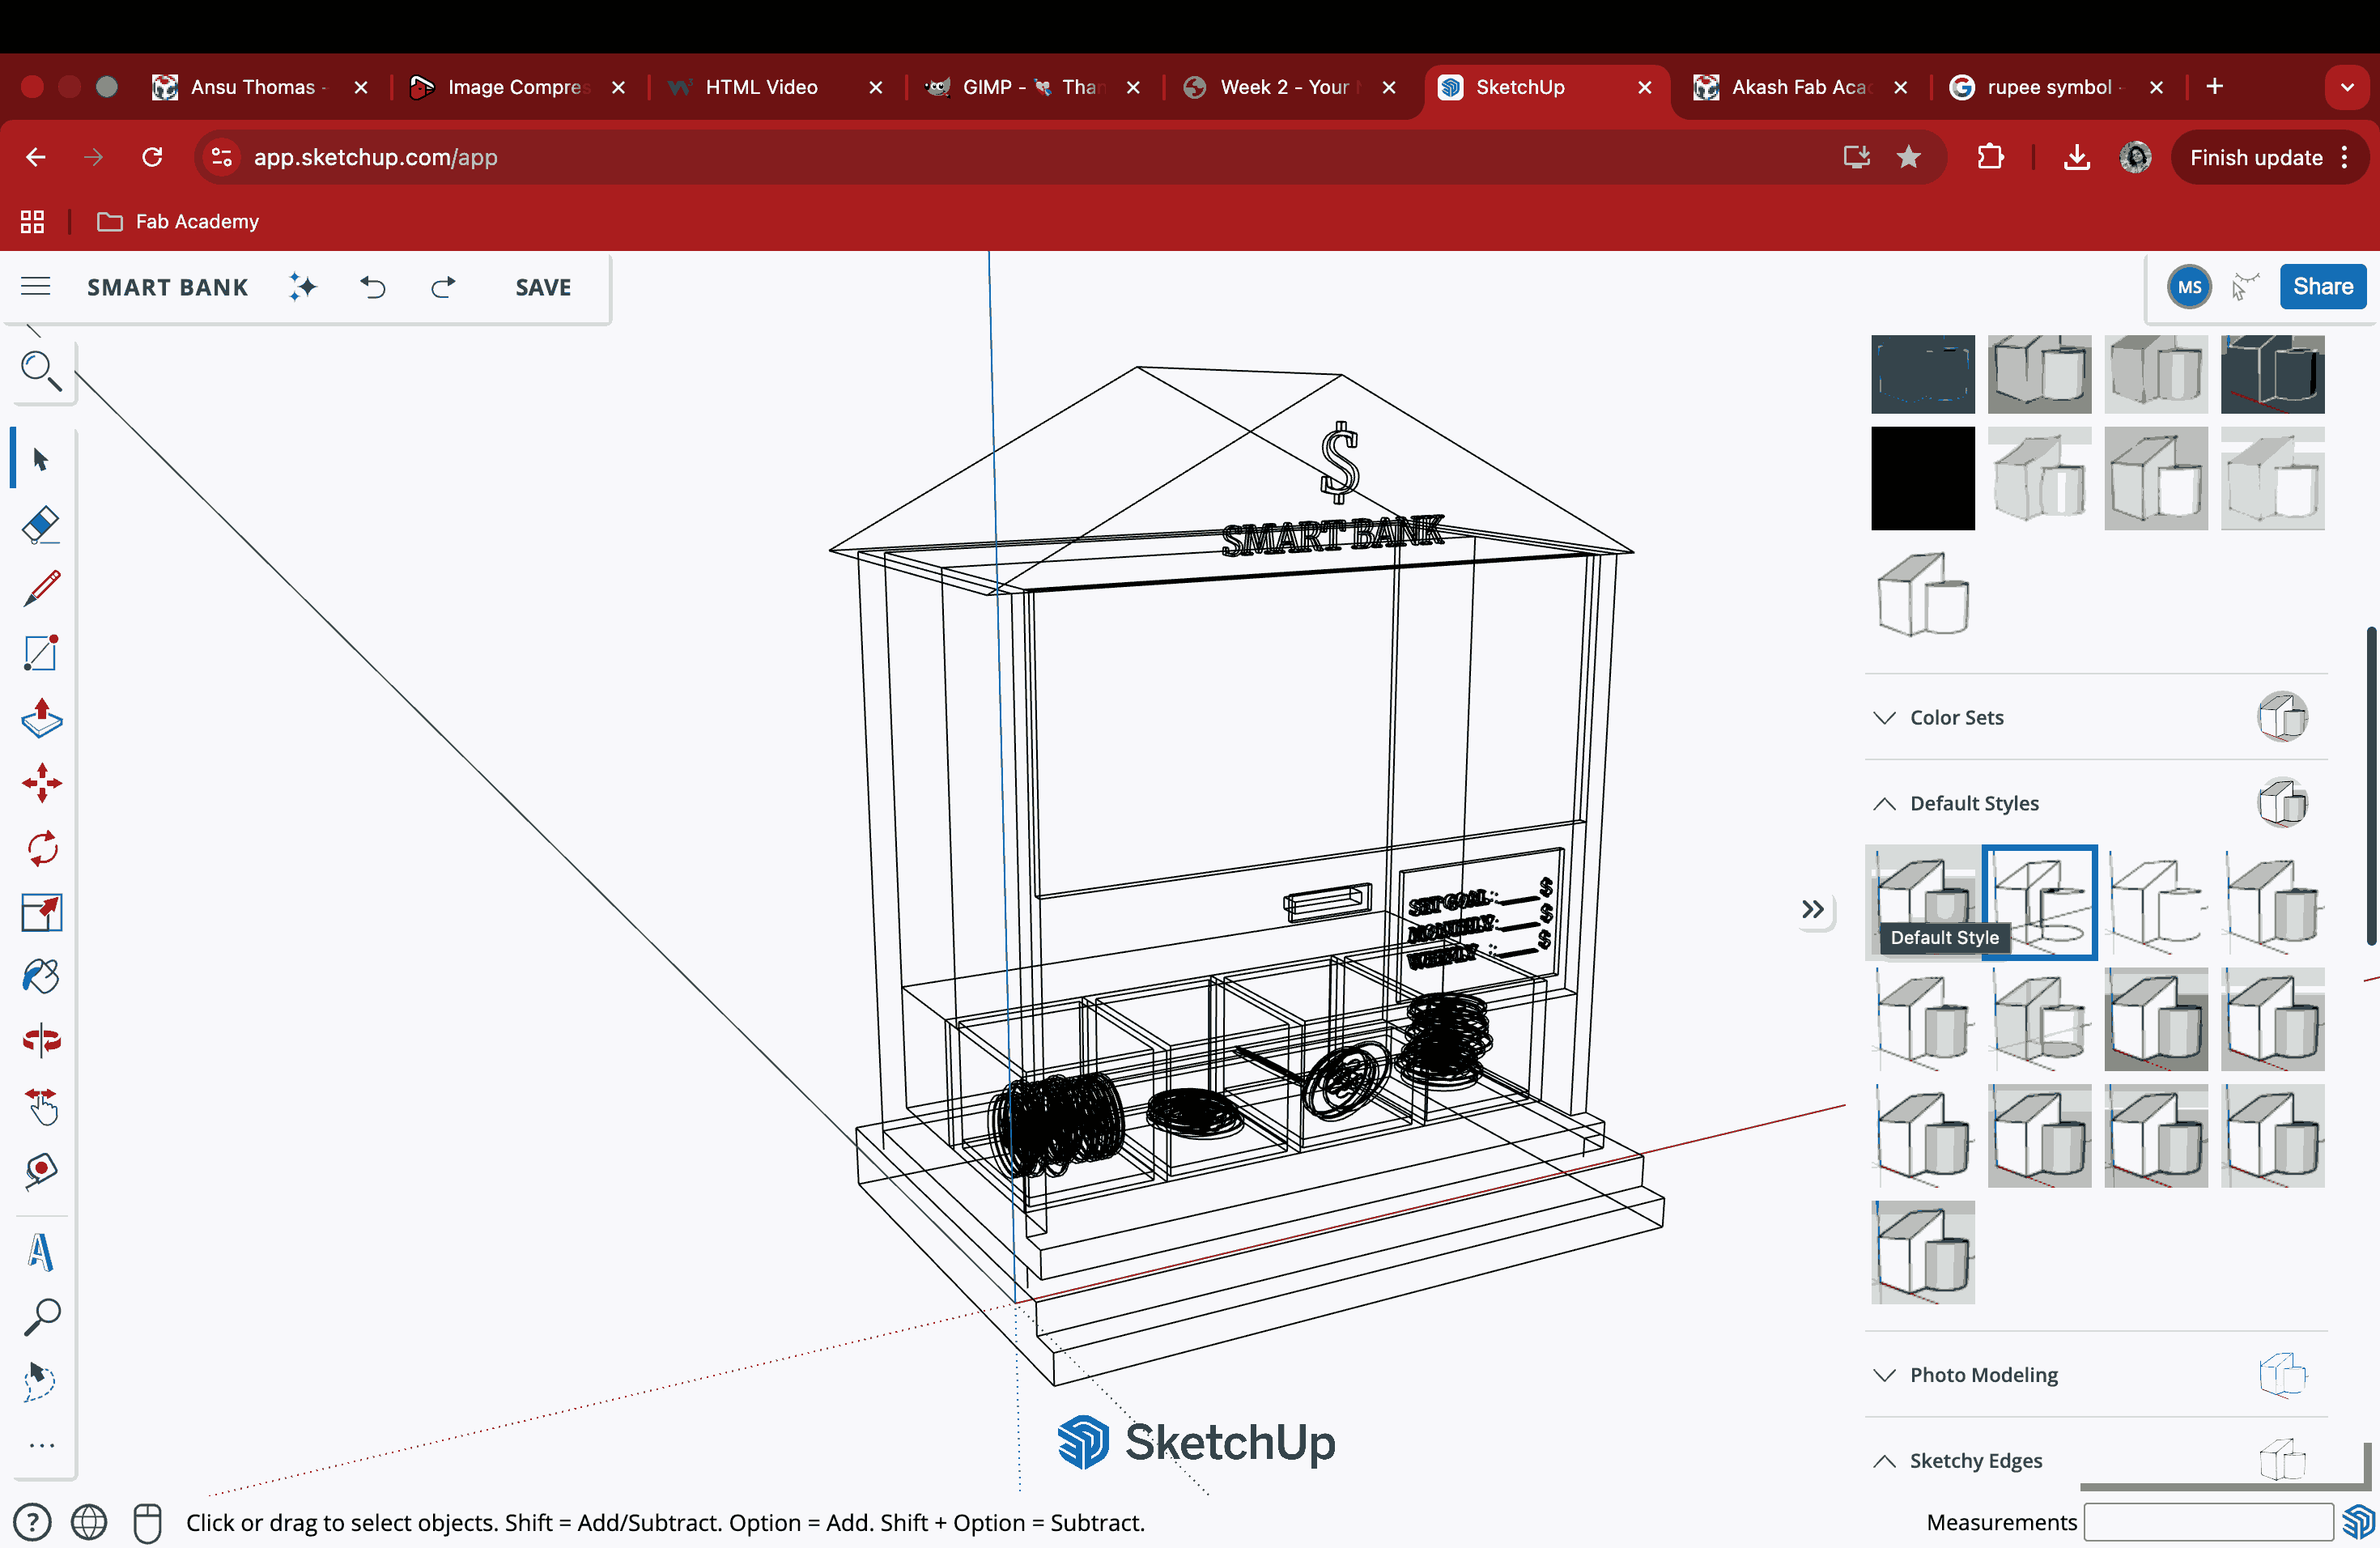Pick the Orbit tool
2380x1548 pixels.
coord(41,1040)
